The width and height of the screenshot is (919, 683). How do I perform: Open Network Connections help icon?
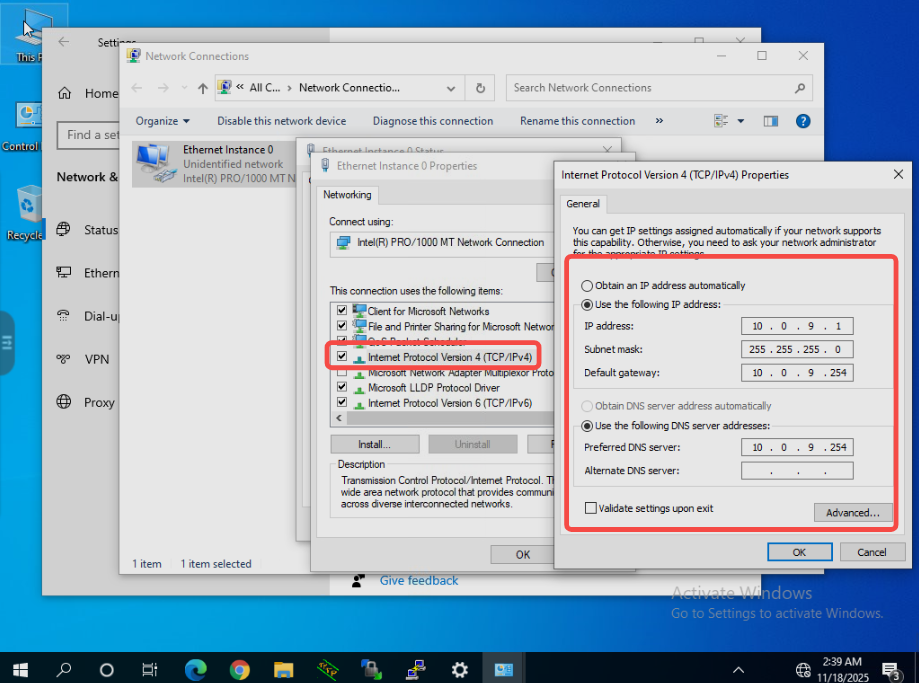coord(803,121)
